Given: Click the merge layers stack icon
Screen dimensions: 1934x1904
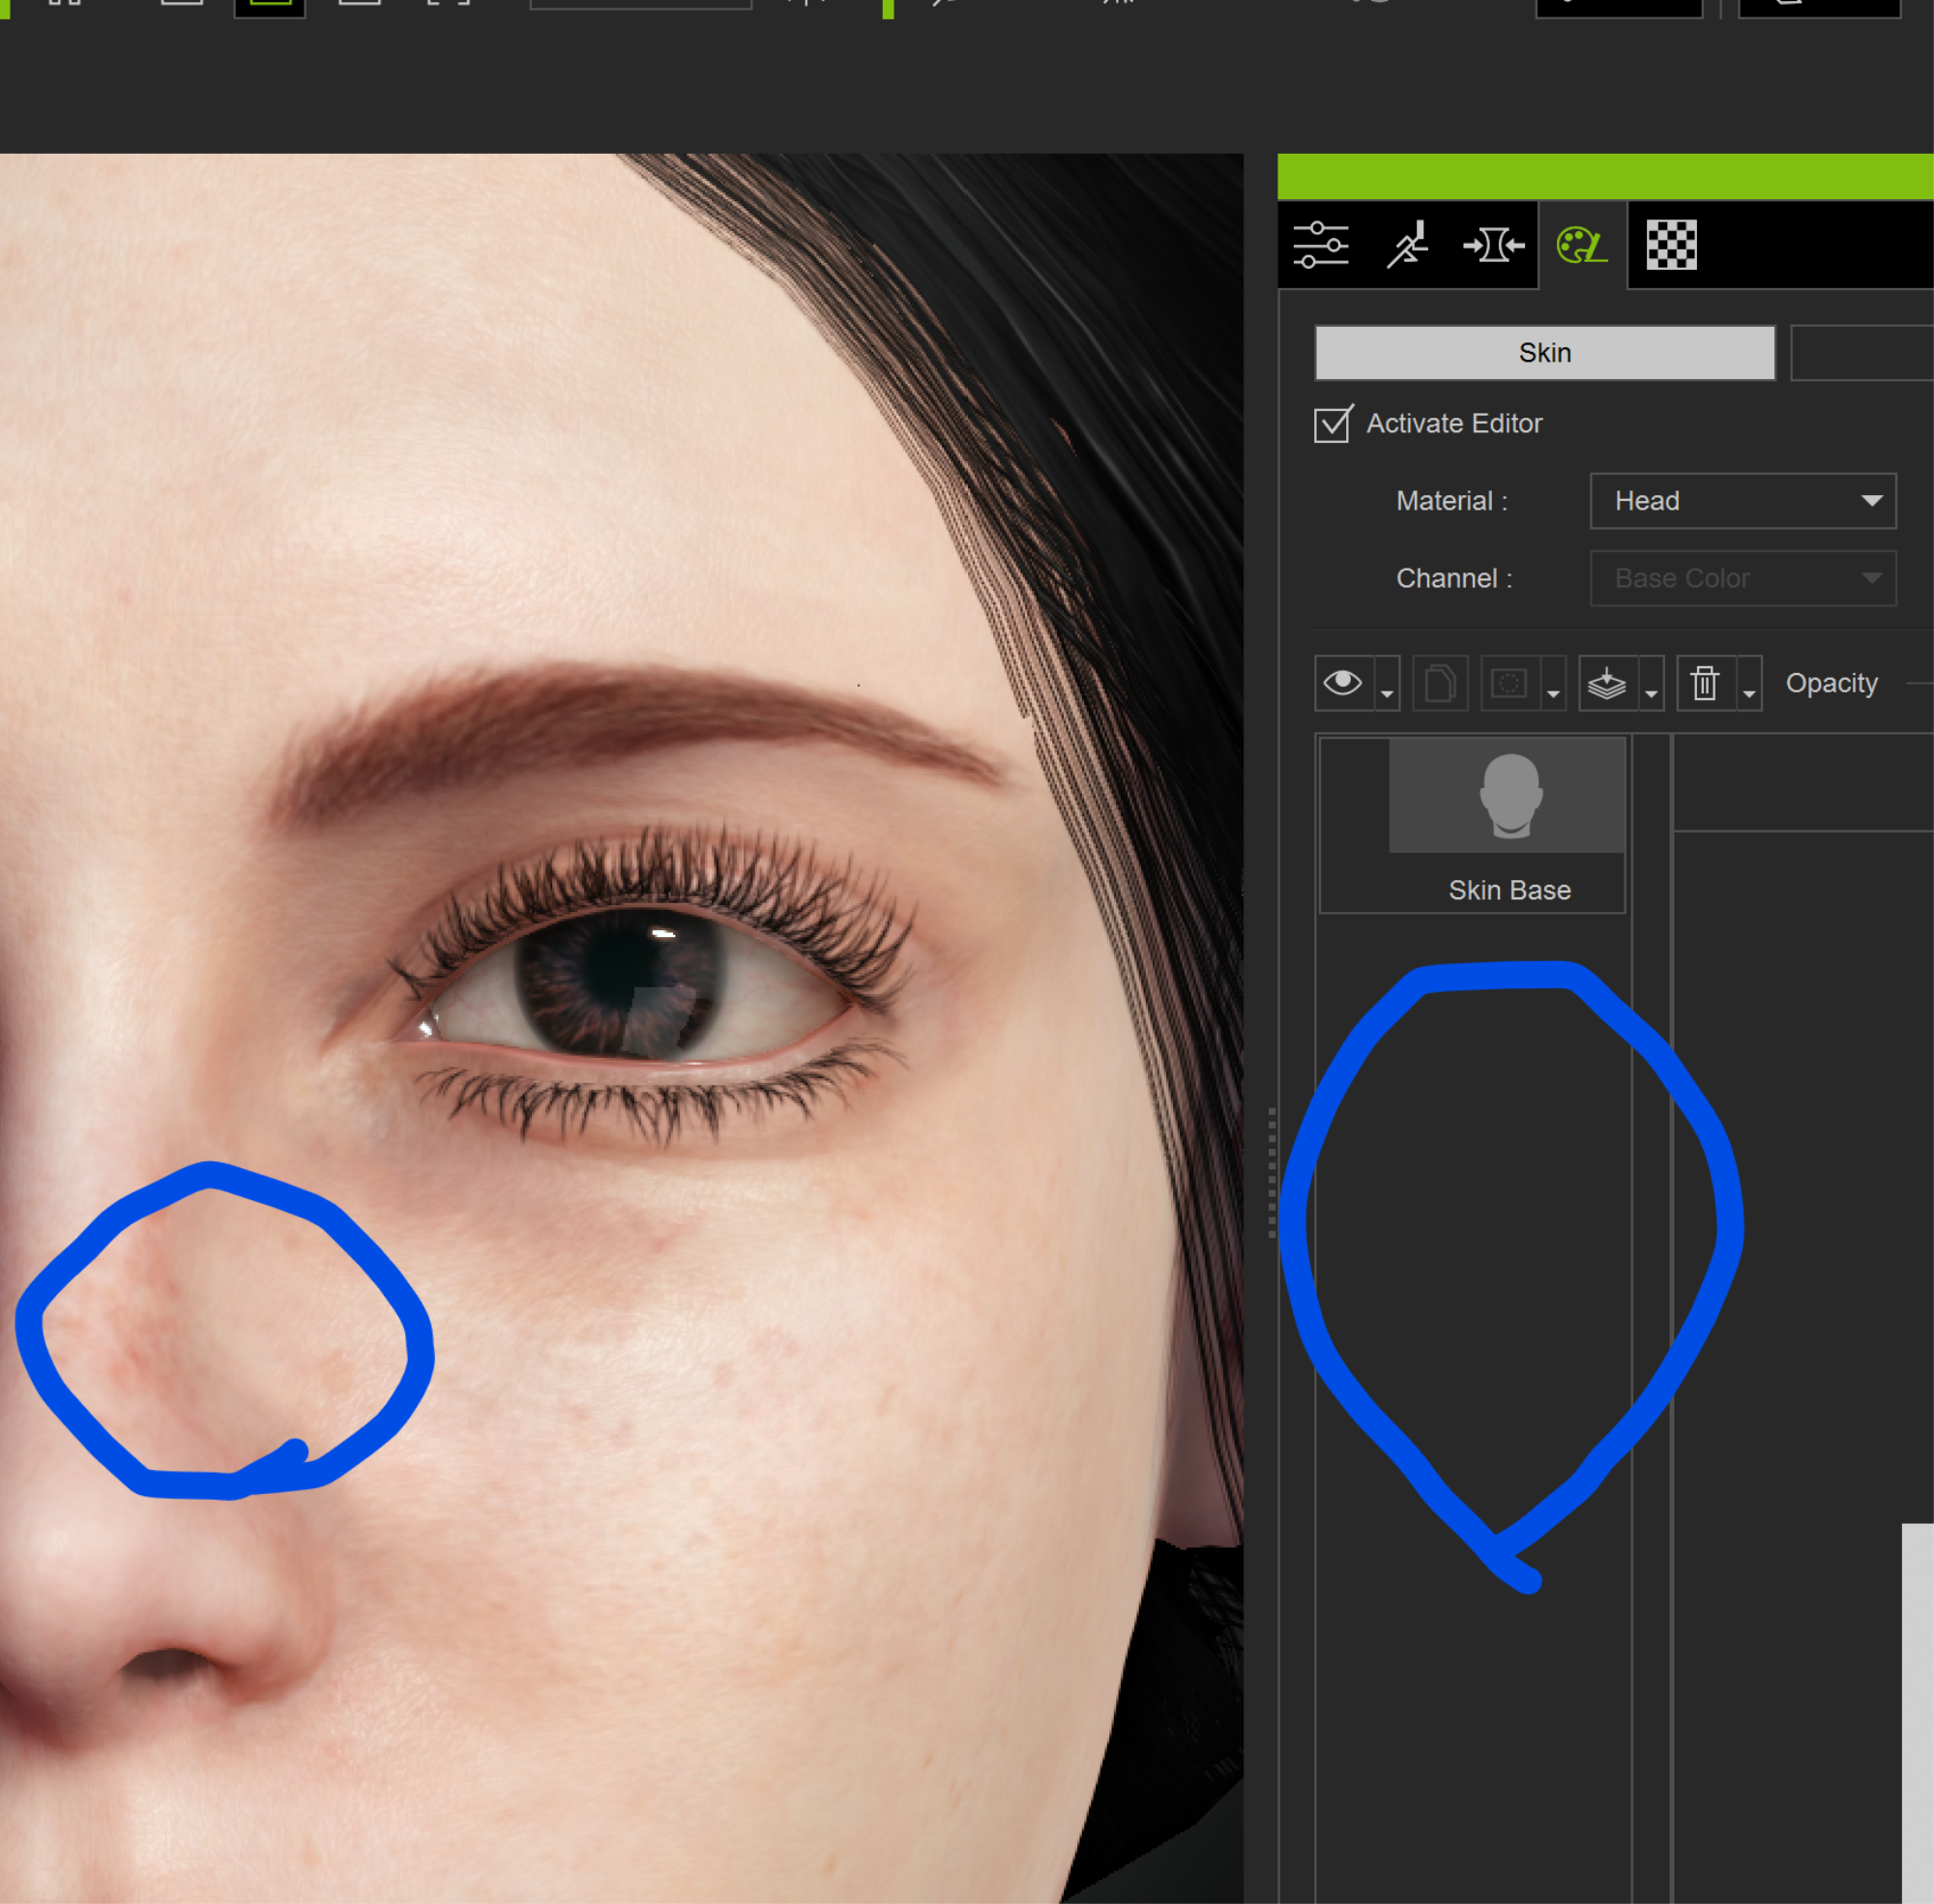Looking at the screenshot, I should point(1607,684).
